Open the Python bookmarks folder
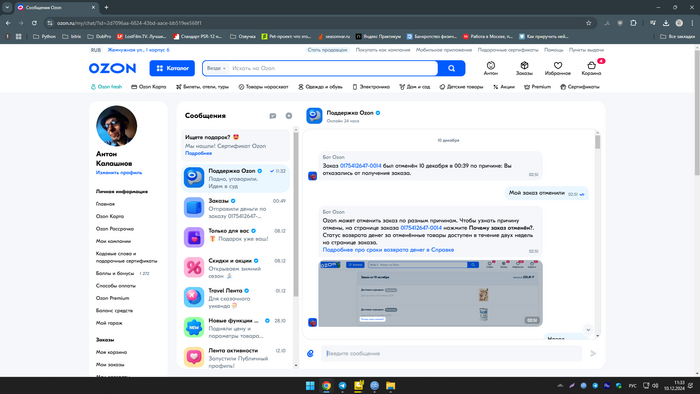The width and height of the screenshot is (700, 394). pos(44,37)
